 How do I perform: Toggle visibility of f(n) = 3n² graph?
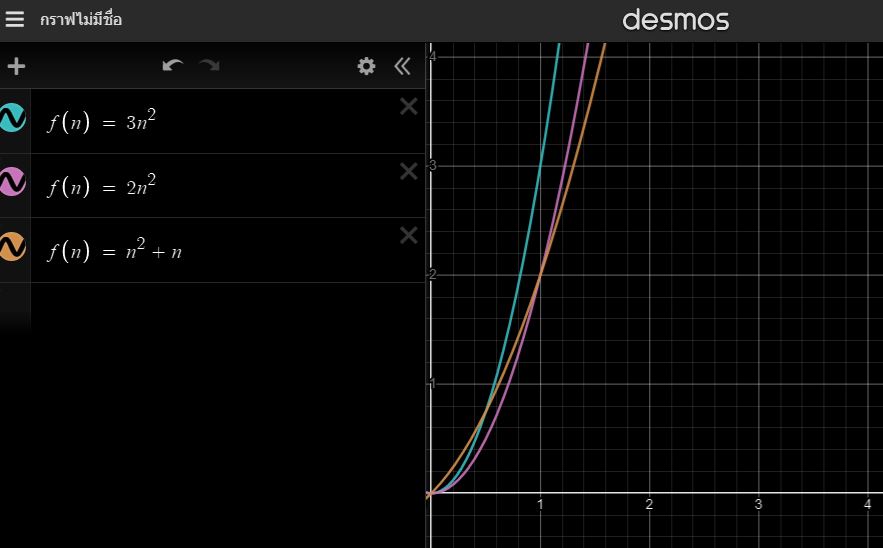[13, 118]
